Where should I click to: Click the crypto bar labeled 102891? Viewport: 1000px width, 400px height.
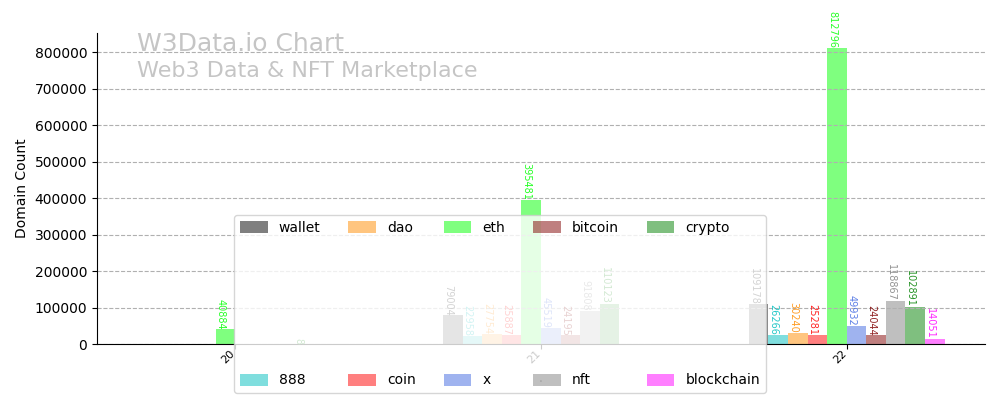pyautogui.click(x=915, y=326)
